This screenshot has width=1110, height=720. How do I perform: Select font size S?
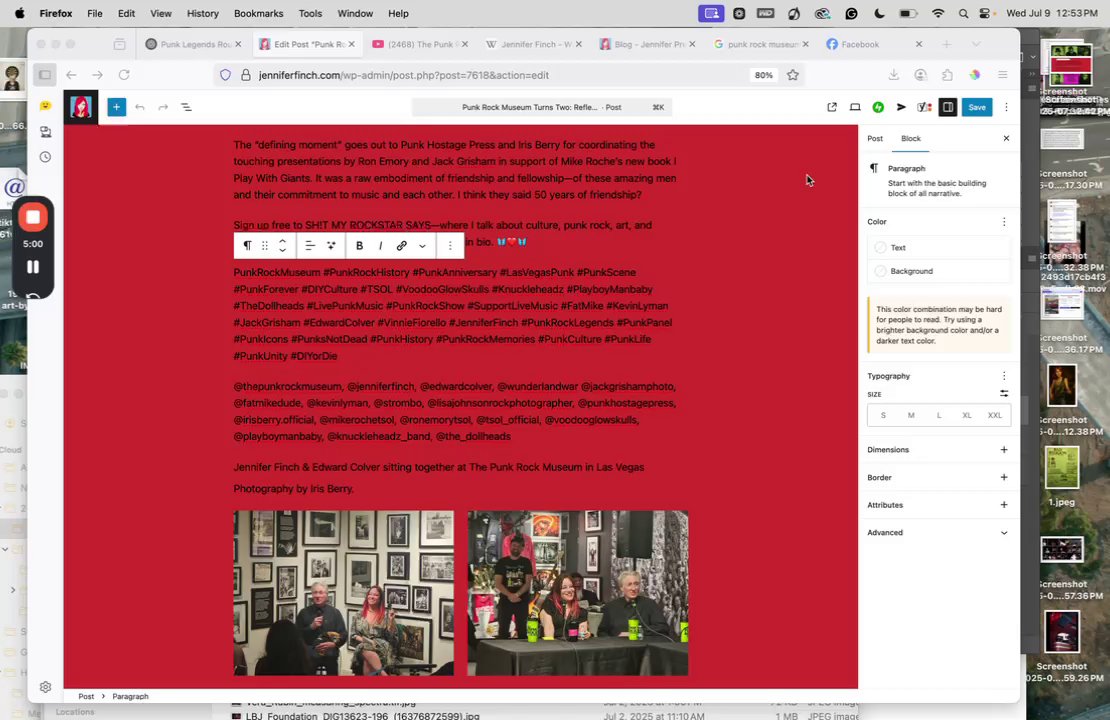883,416
